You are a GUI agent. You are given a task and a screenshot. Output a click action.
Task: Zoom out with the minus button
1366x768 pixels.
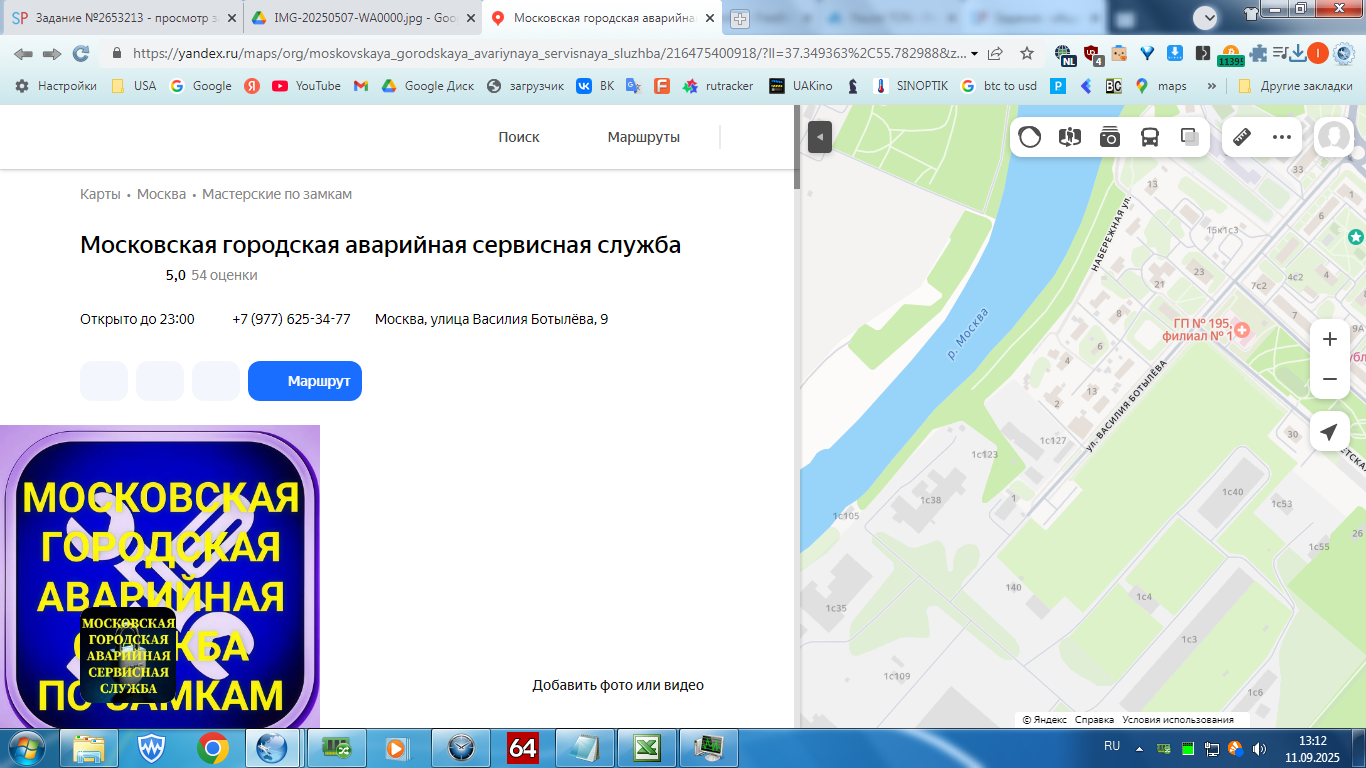click(x=1330, y=379)
